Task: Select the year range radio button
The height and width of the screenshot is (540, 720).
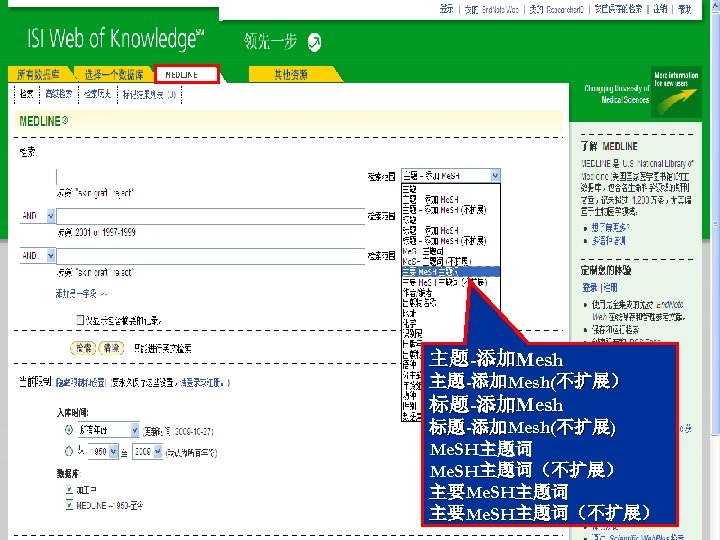Action: (69, 451)
